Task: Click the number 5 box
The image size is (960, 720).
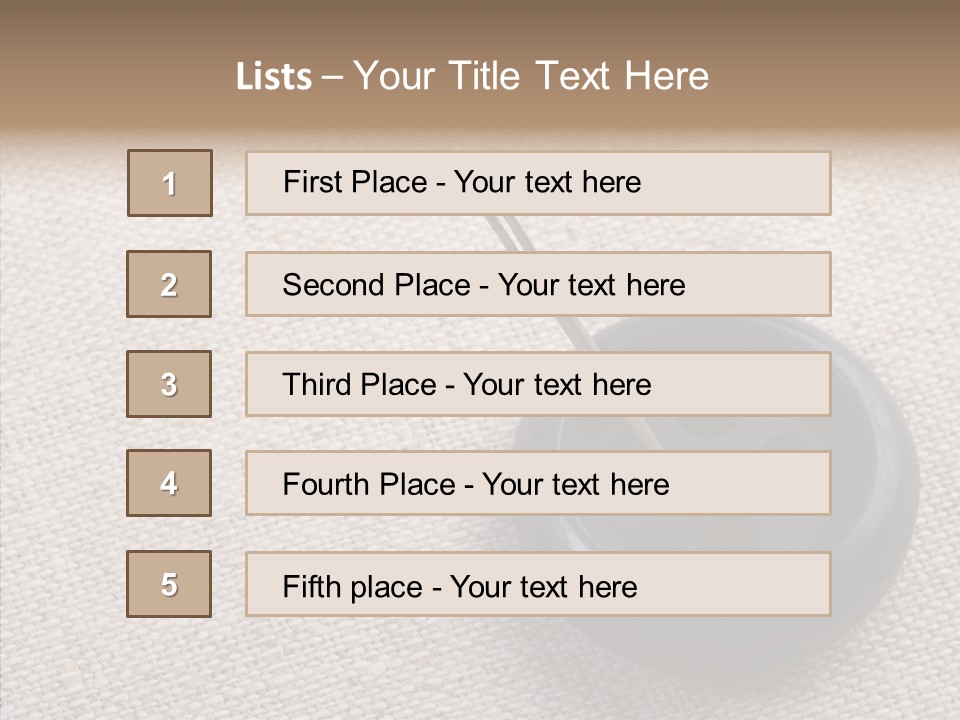Action: [169, 584]
